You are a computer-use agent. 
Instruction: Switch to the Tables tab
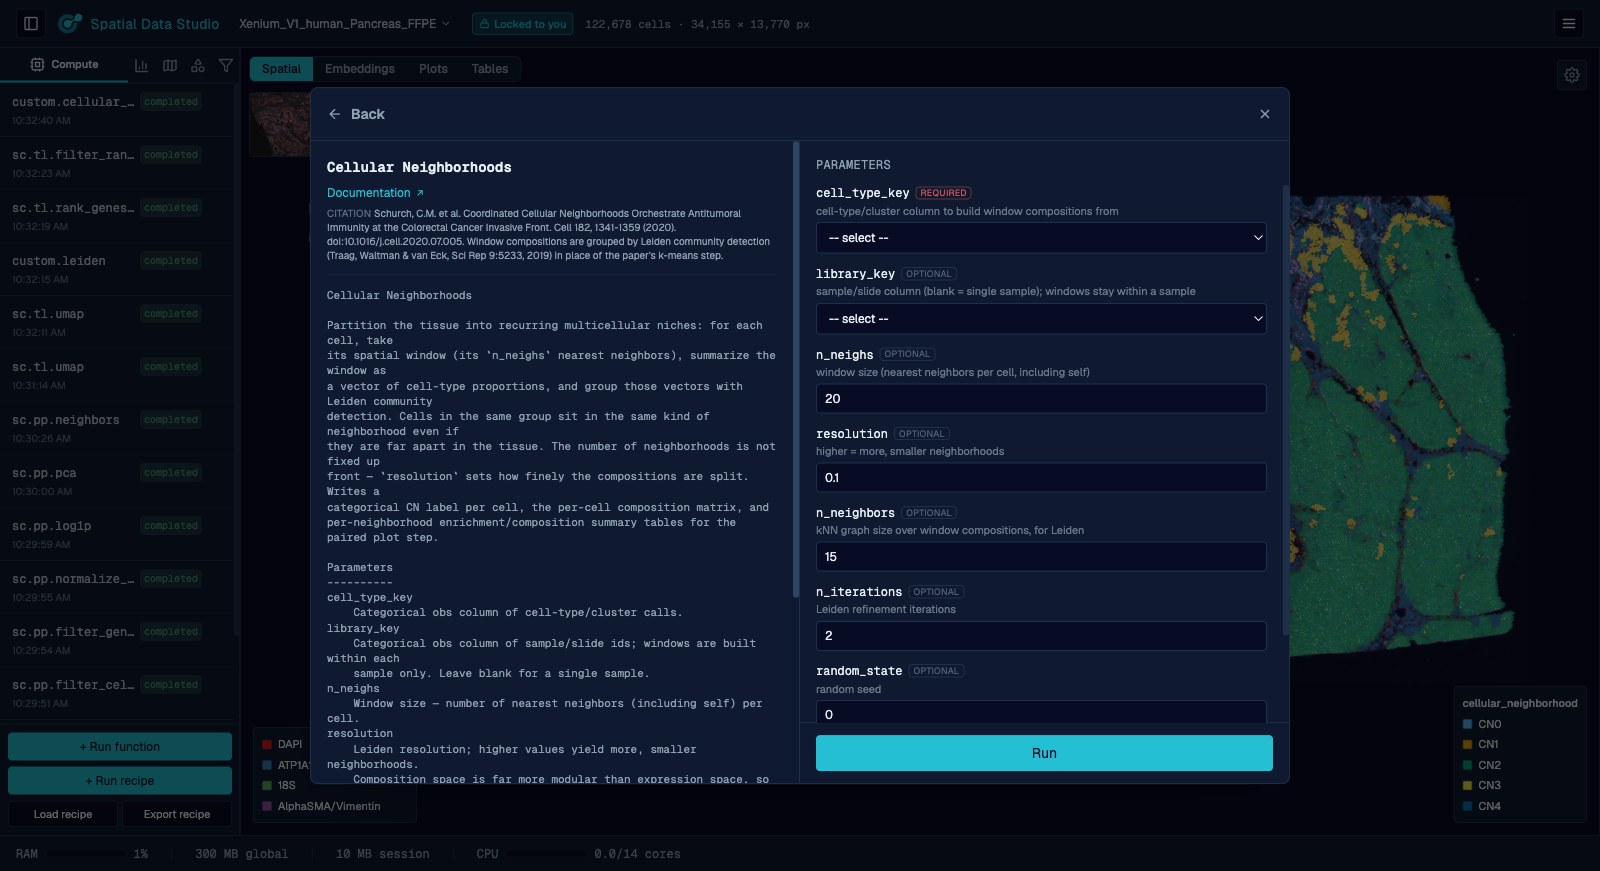click(490, 69)
